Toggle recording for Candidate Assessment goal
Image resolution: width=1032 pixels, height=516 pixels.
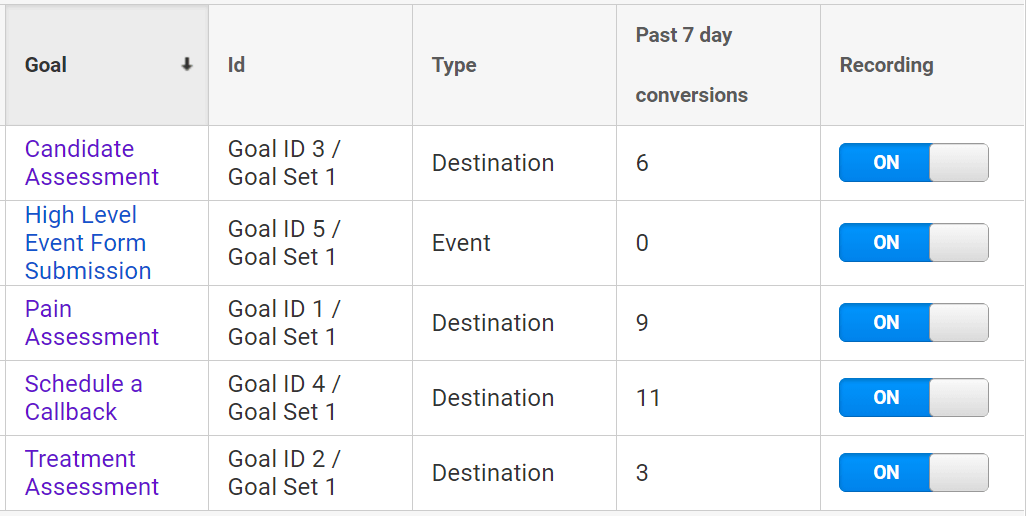point(913,163)
